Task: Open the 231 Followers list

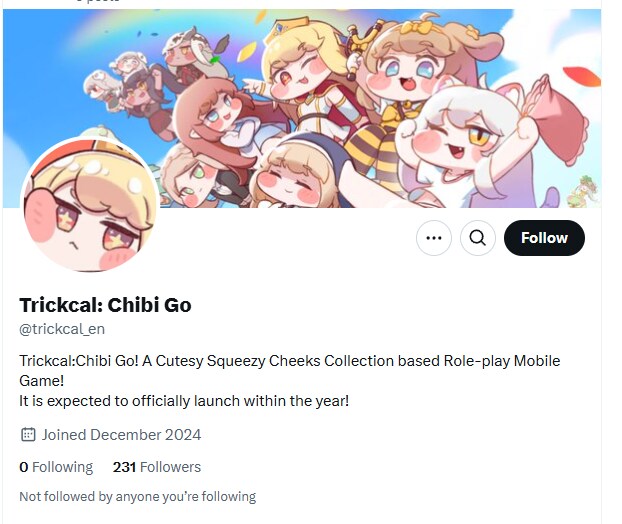Action: tap(157, 467)
